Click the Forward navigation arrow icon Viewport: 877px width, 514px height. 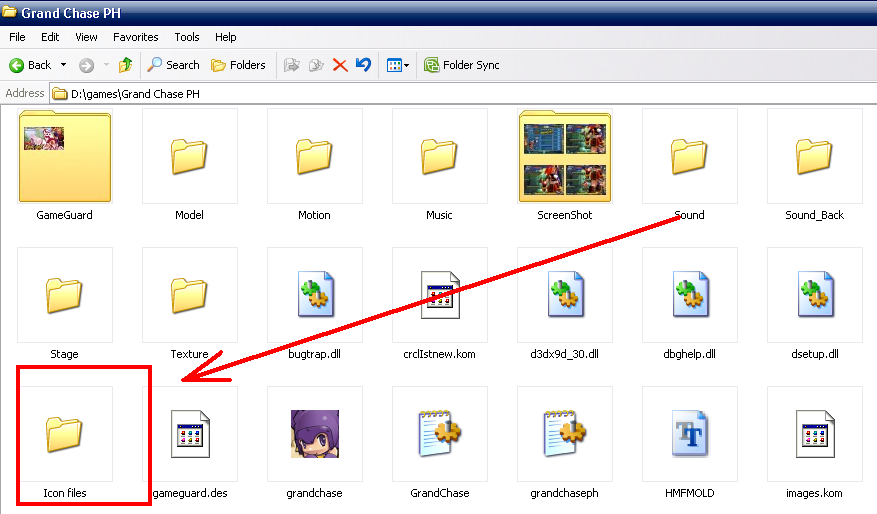86,65
